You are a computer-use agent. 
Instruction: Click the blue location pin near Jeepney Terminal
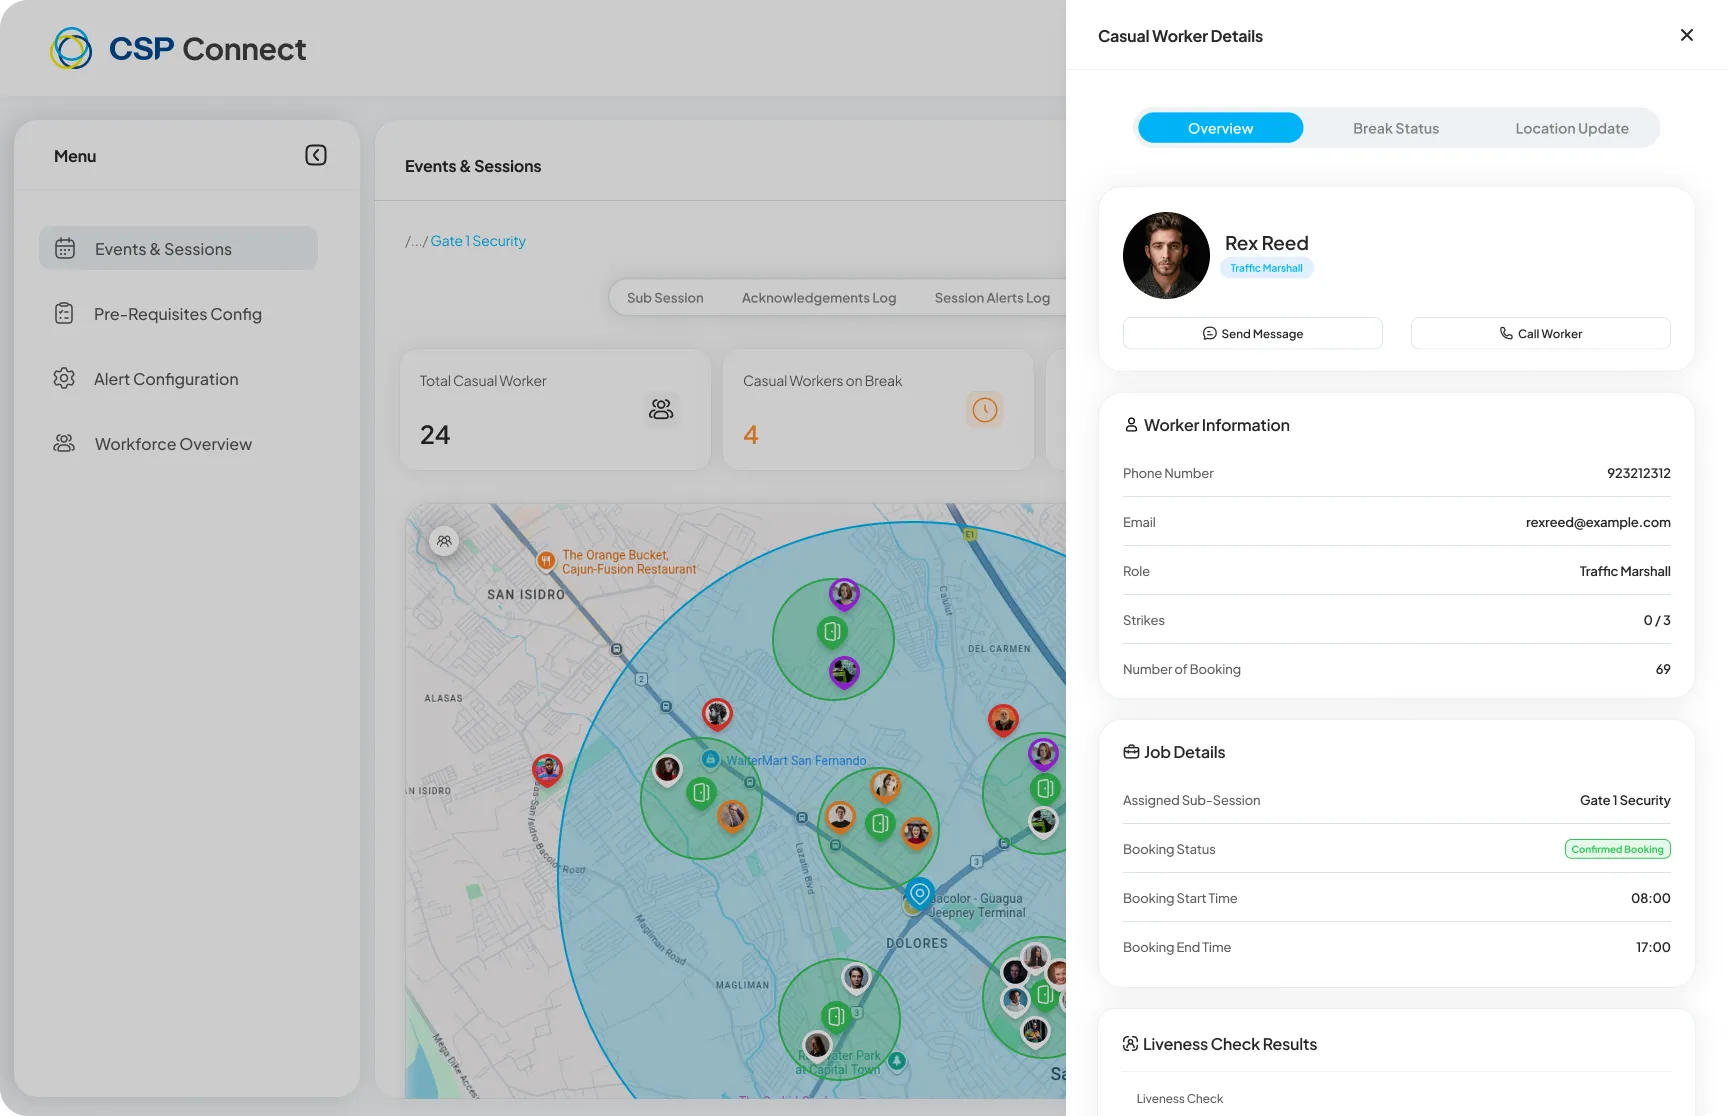pos(920,893)
